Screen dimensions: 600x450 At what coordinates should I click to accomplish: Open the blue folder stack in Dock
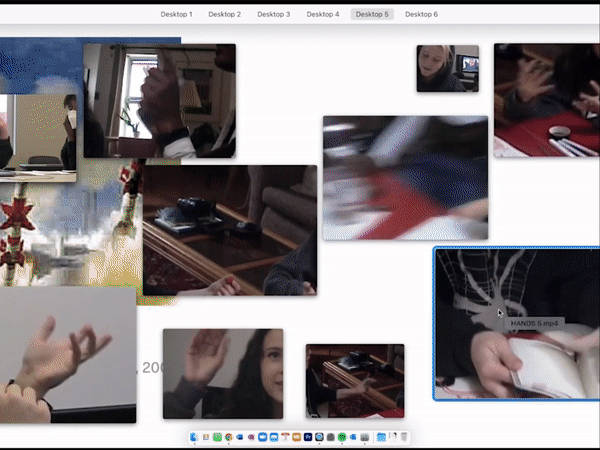point(381,438)
